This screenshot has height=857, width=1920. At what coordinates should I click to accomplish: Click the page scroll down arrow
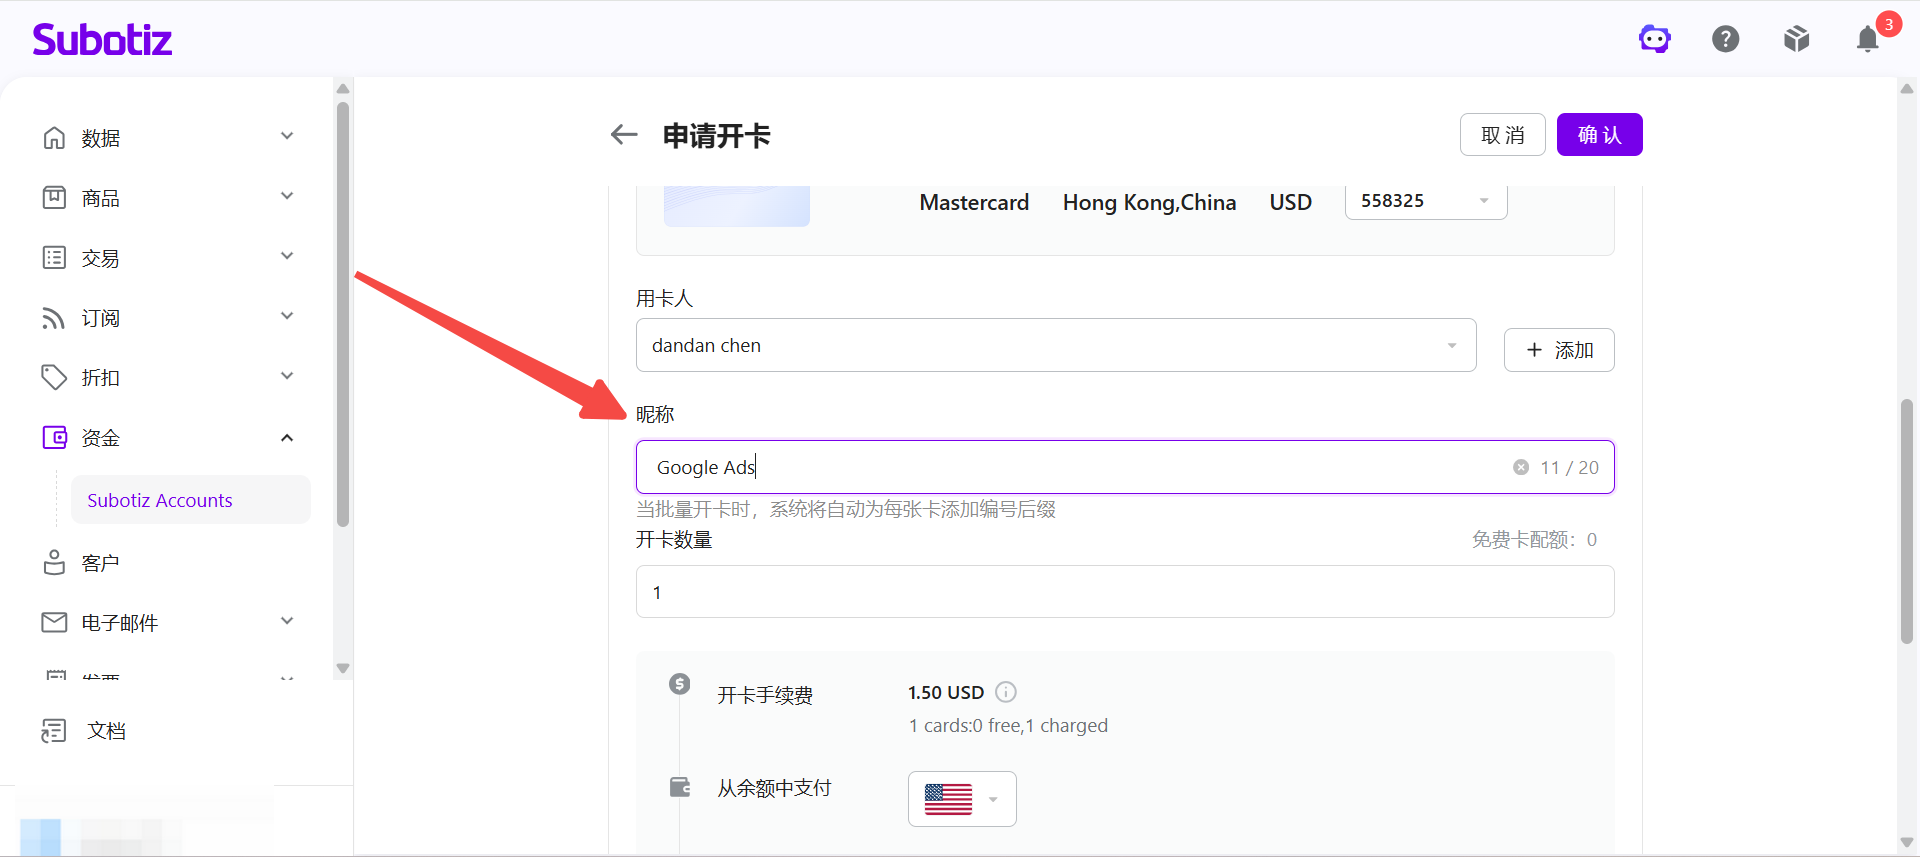click(1907, 843)
